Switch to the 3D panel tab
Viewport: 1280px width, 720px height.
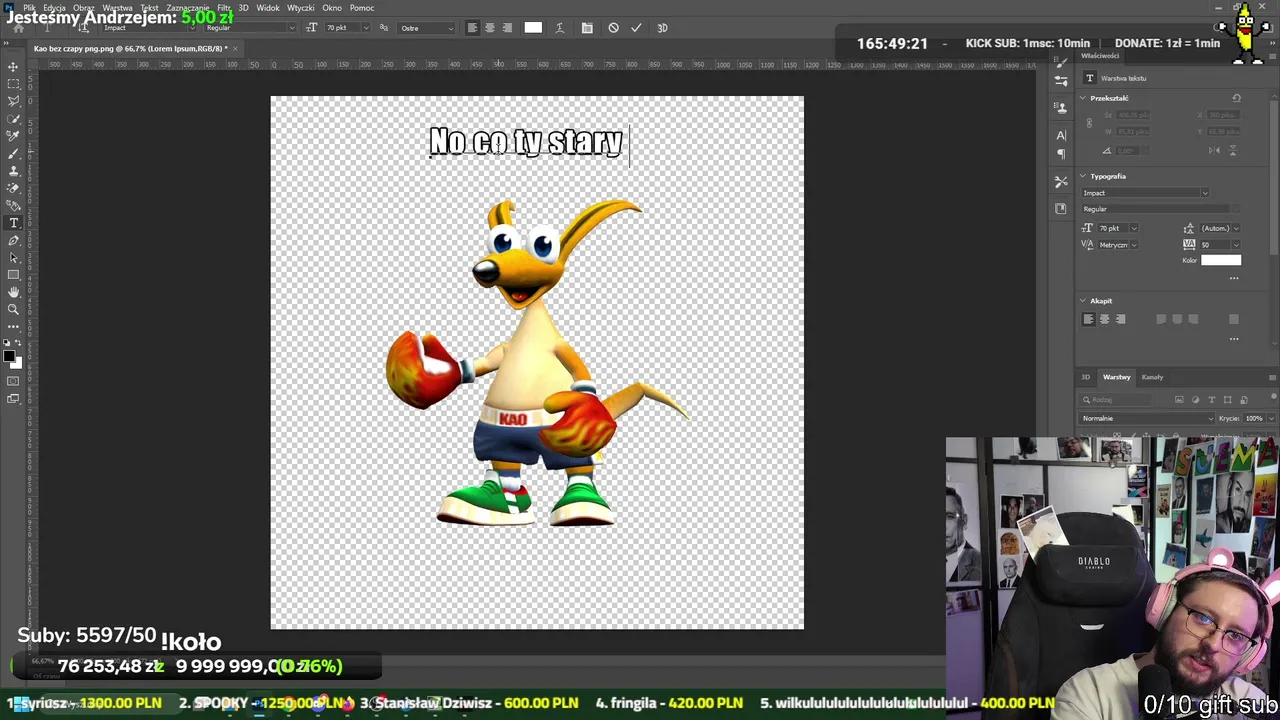pyautogui.click(x=1085, y=377)
